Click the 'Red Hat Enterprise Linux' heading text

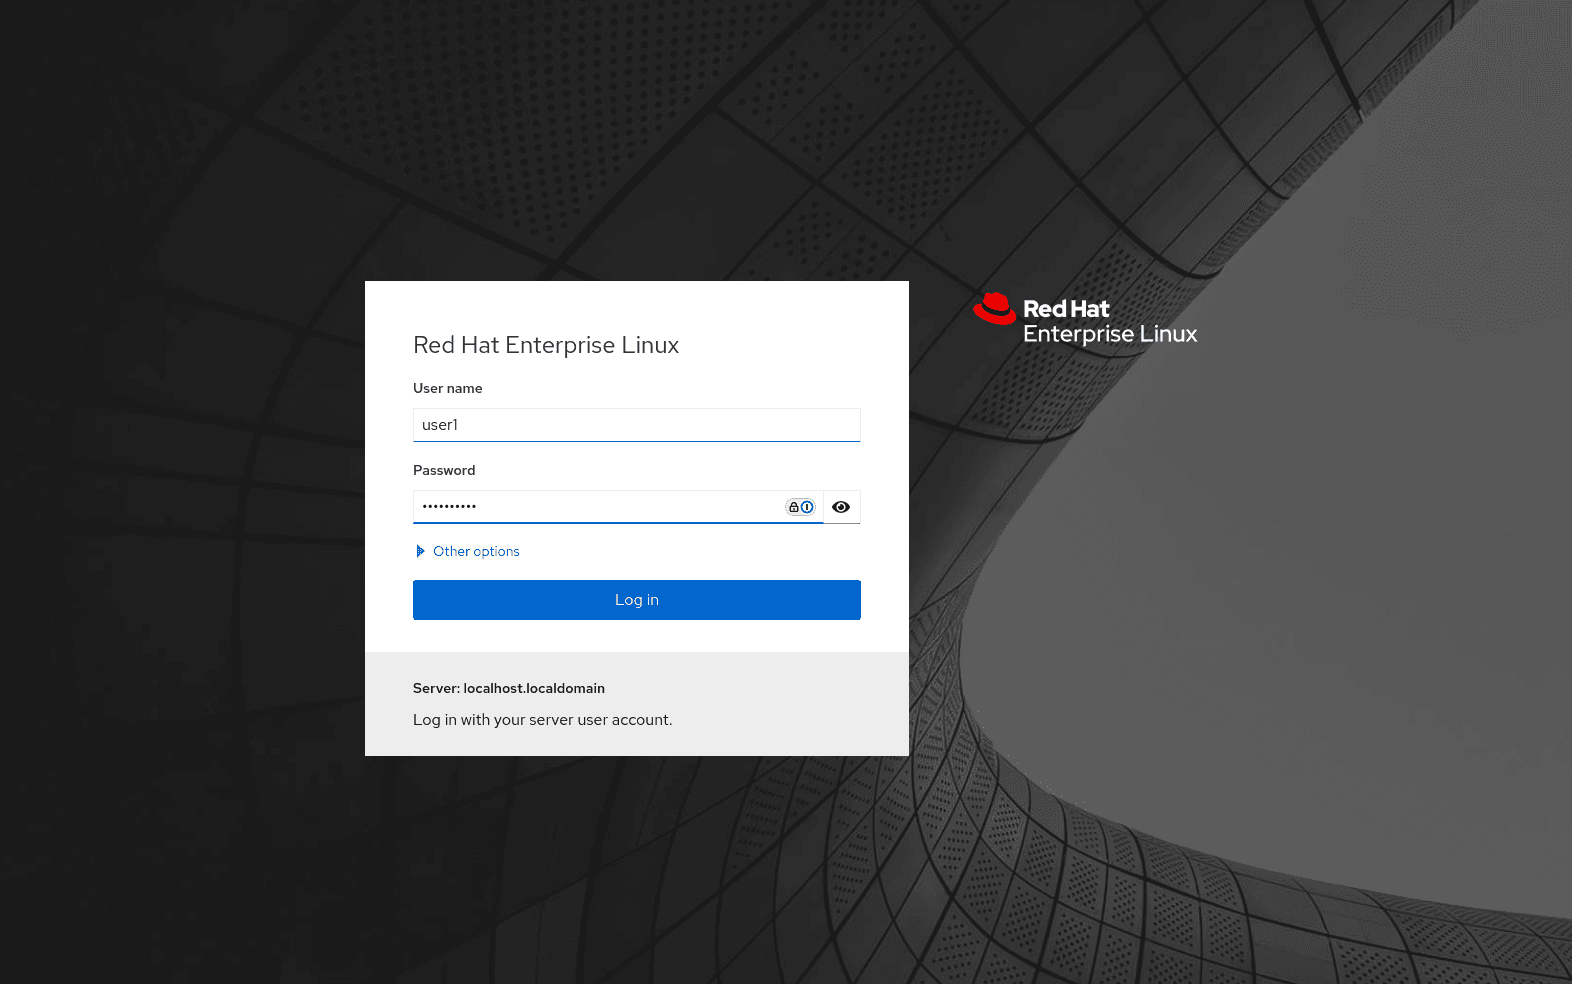point(546,345)
